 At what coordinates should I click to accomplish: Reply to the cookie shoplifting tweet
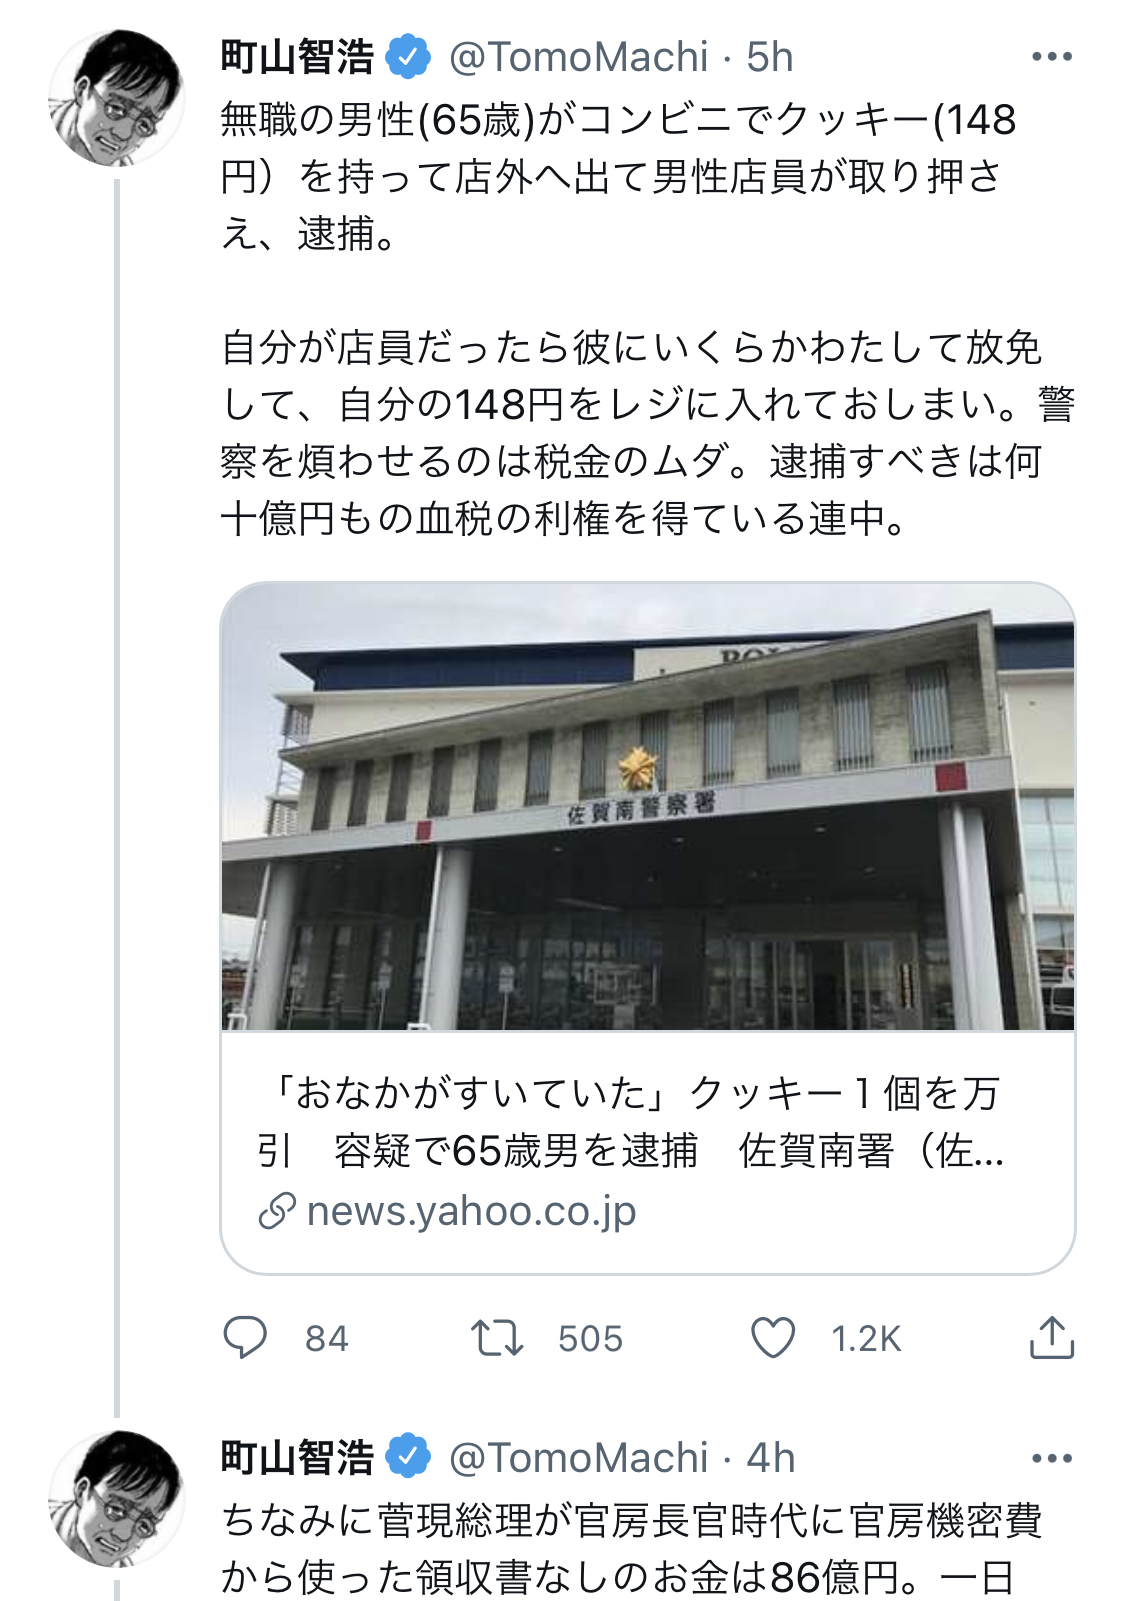tap(245, 1337)
